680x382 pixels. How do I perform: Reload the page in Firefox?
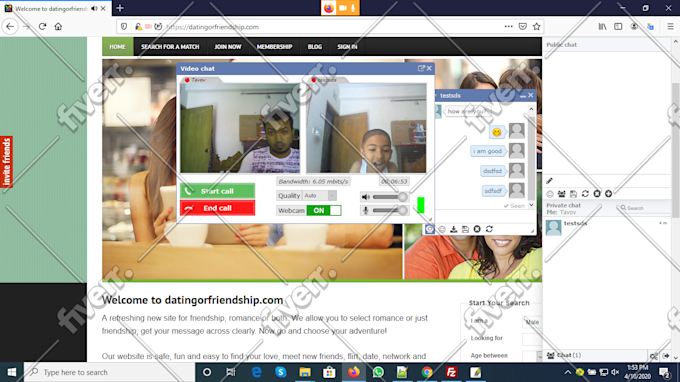tap(42, 26)
